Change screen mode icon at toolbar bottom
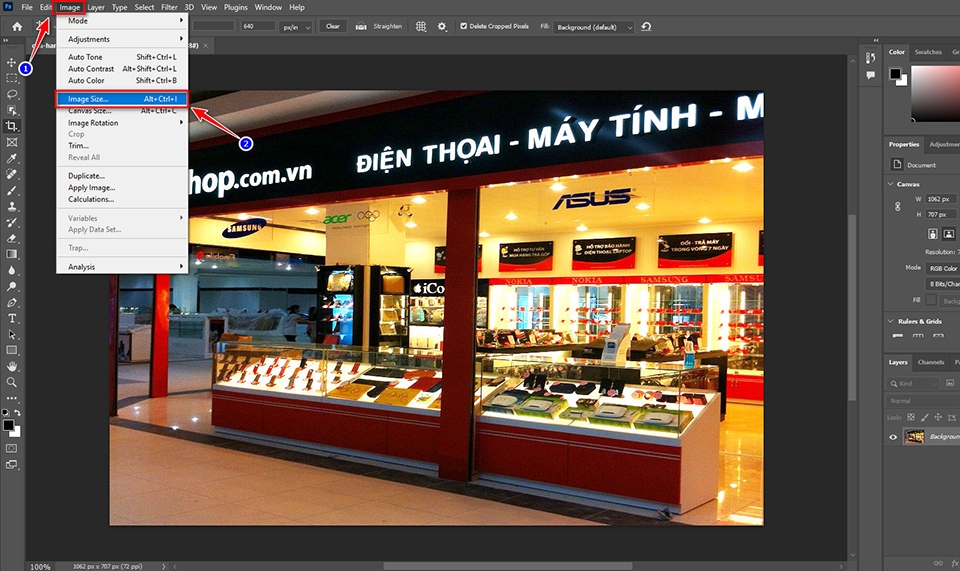The image size is (960, 571). (12, 465)
